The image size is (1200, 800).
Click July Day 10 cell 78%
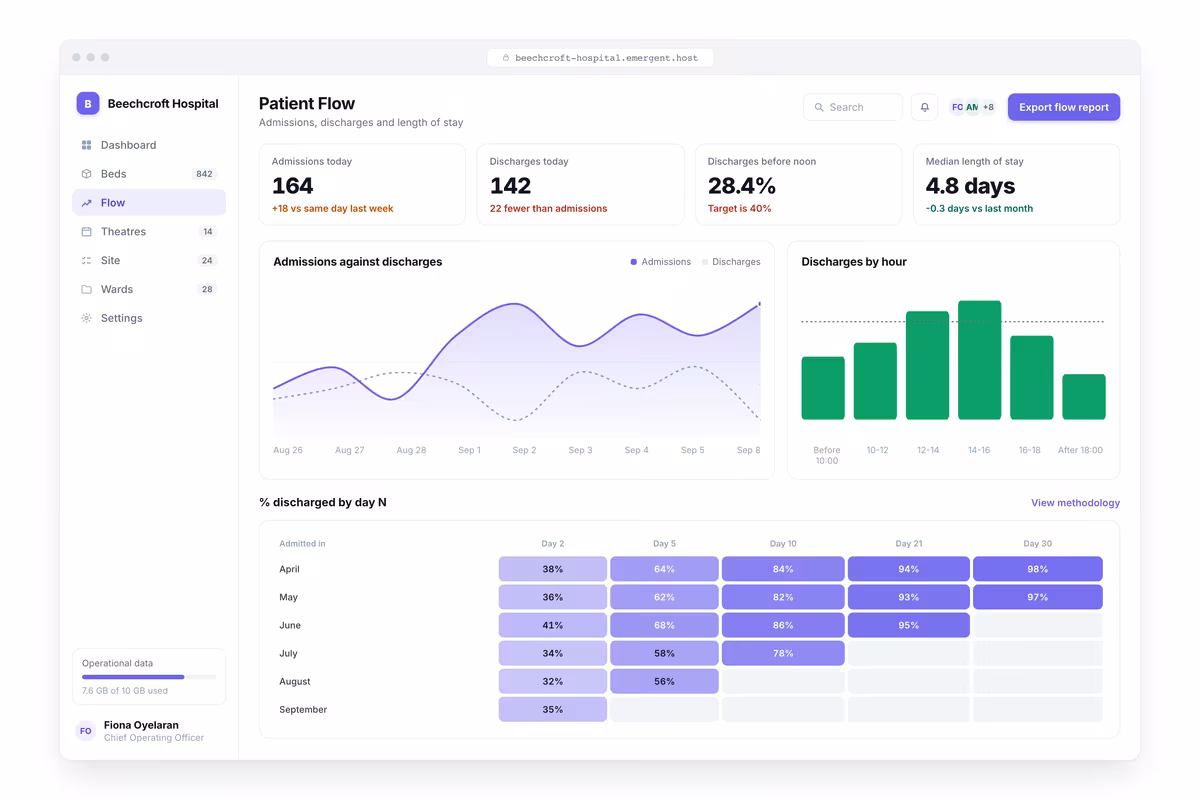click(783, 653)
